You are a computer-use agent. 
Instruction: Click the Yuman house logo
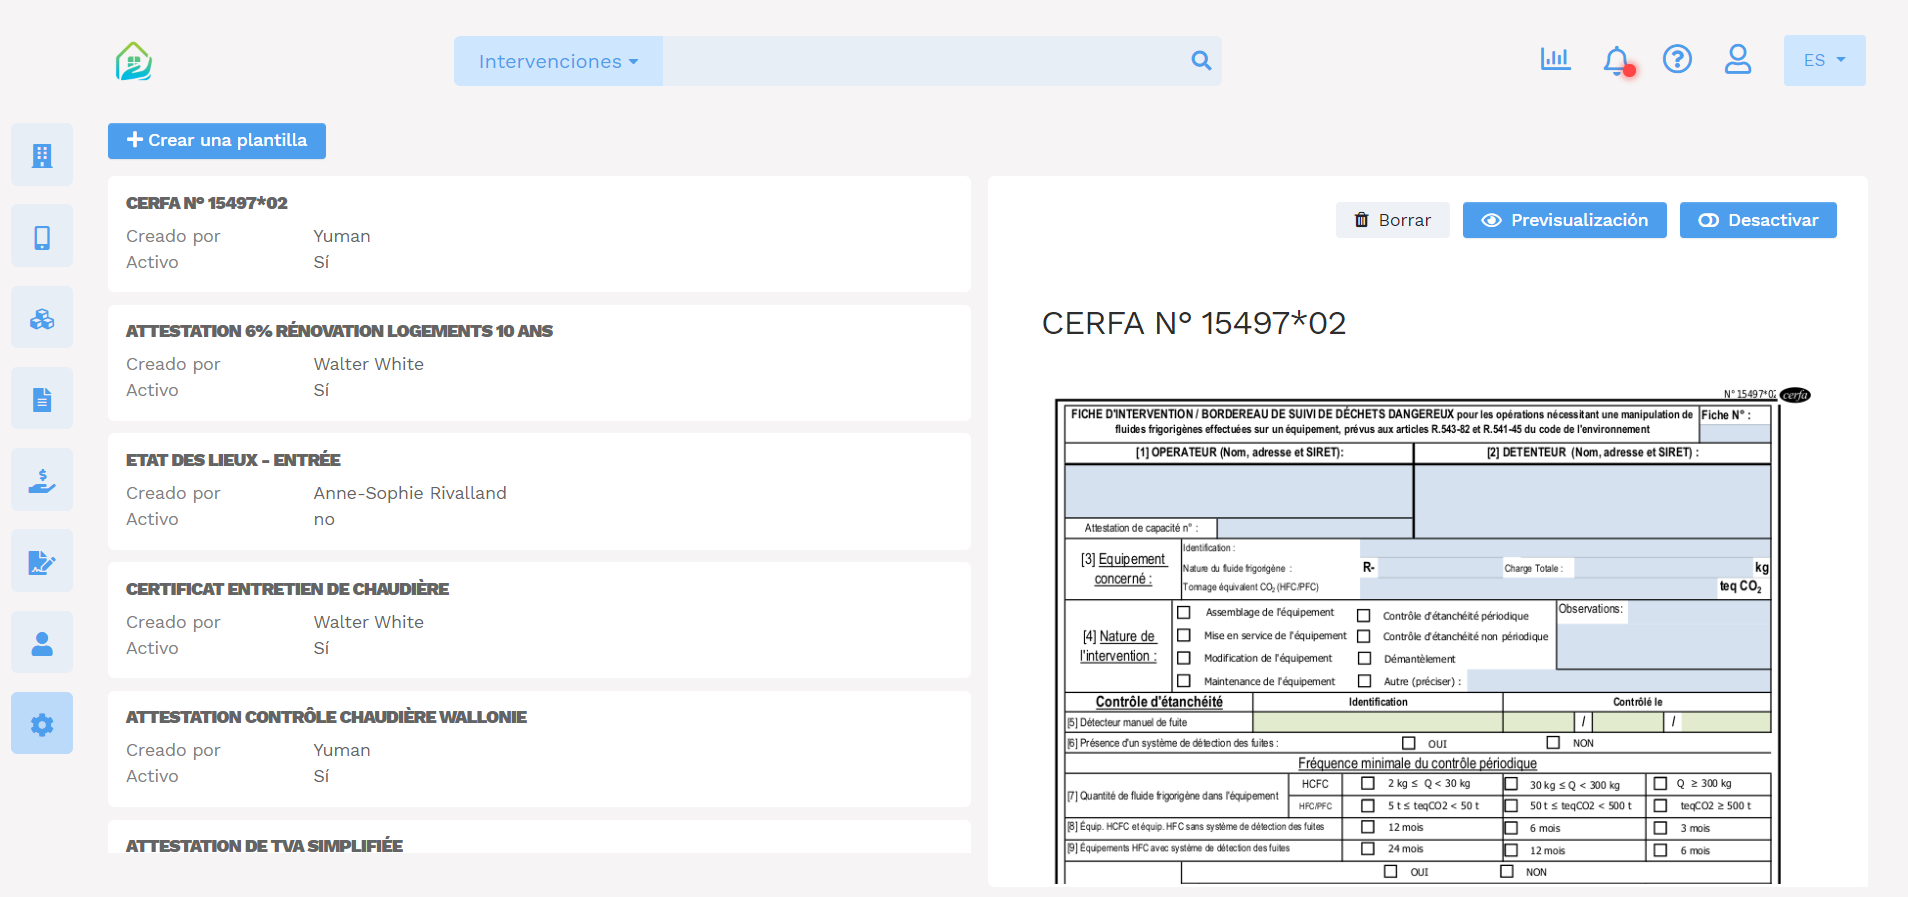coord(133,61)
